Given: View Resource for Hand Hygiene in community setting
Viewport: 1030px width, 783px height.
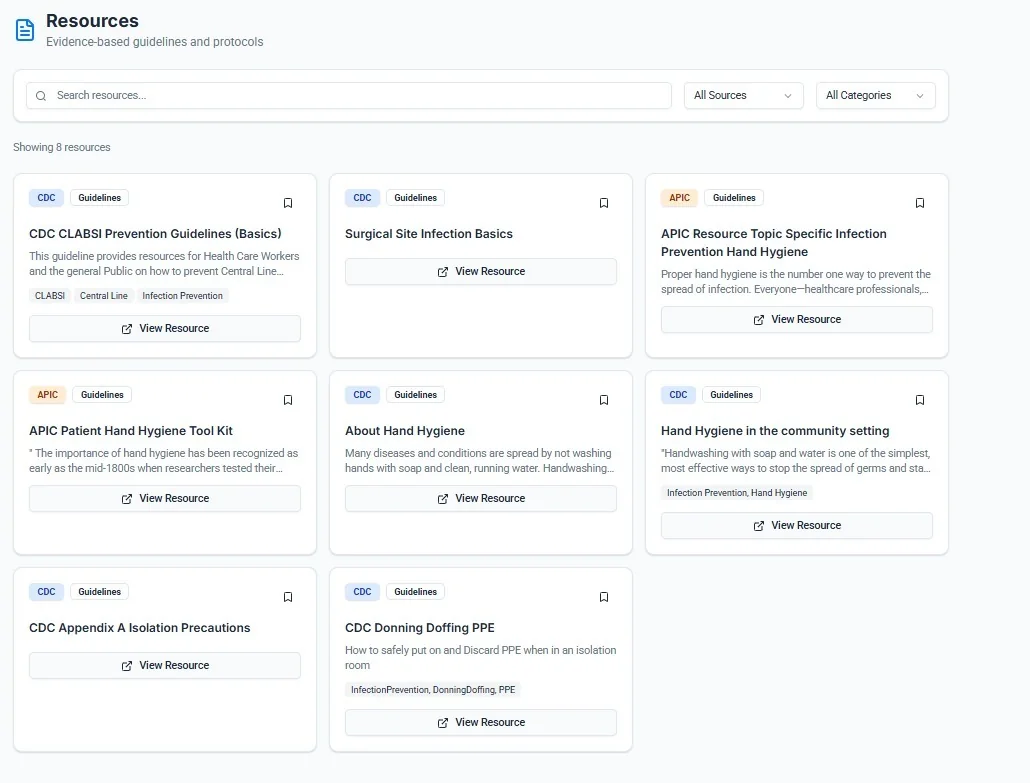Looking at the screenshot, I should 797,526.
